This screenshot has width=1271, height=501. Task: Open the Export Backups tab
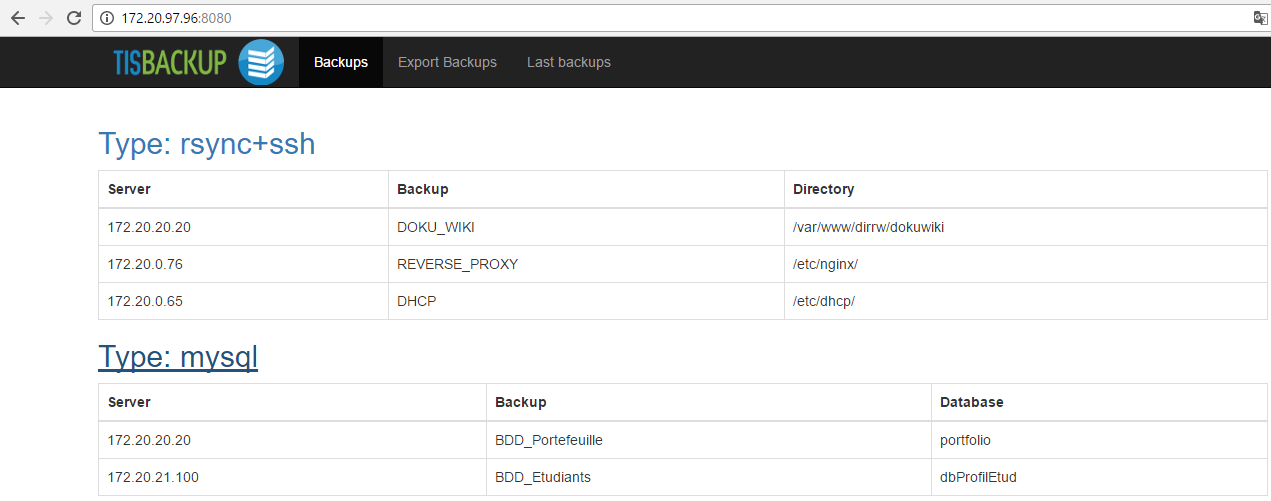click(447, 62)
